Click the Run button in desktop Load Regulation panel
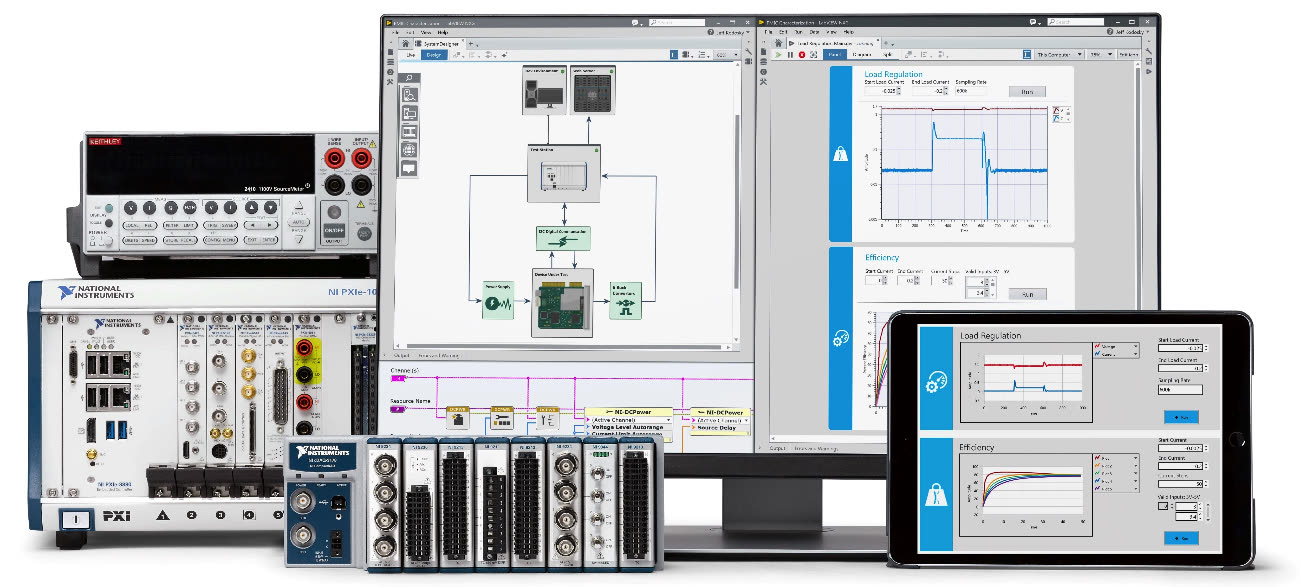This screenshot has height=587, width=1300. point(1026,91)
